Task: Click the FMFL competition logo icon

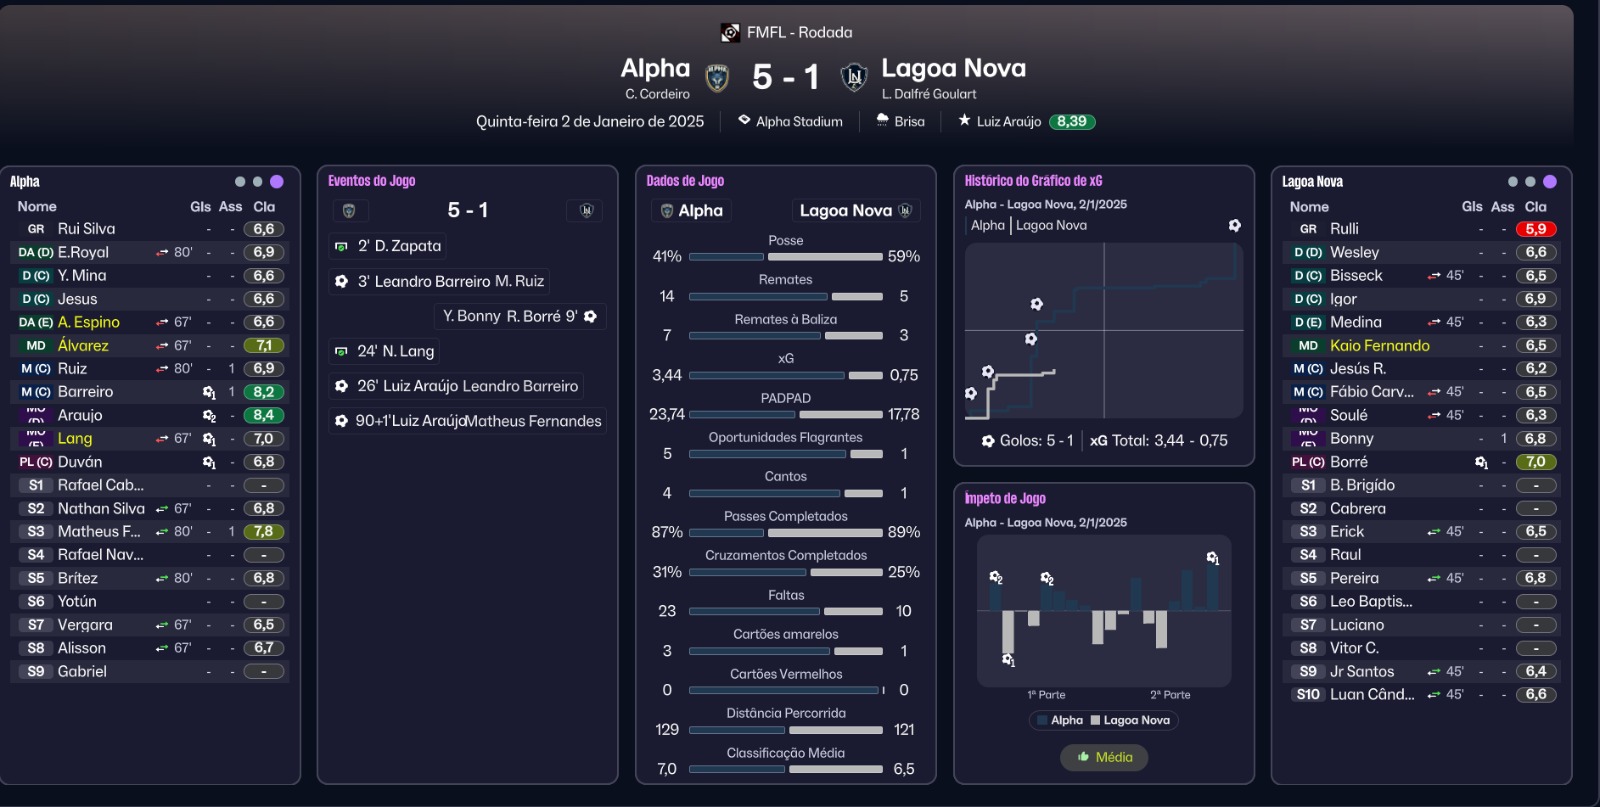Action: [731, 33]
